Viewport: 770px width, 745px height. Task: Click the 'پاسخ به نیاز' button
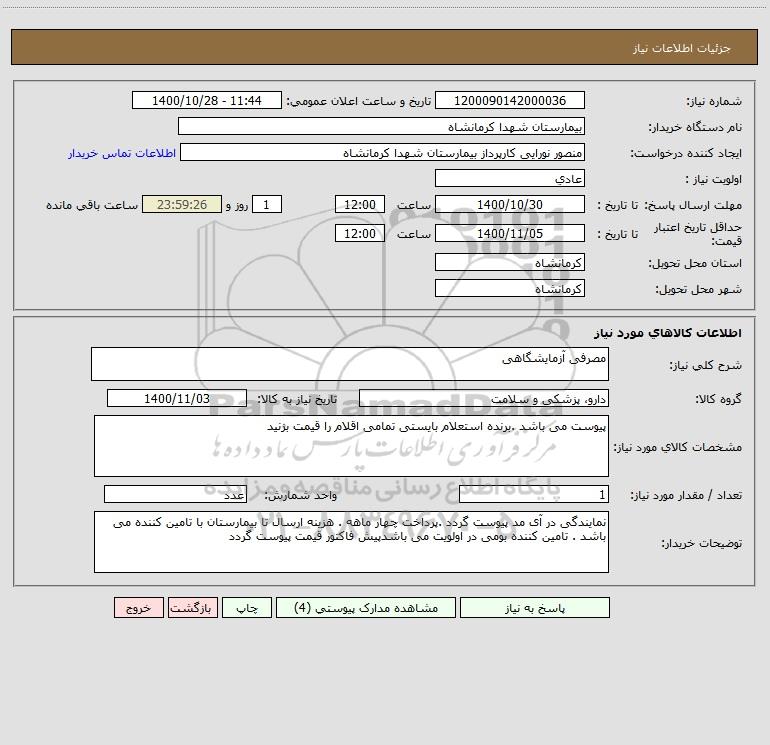[535, 607]
